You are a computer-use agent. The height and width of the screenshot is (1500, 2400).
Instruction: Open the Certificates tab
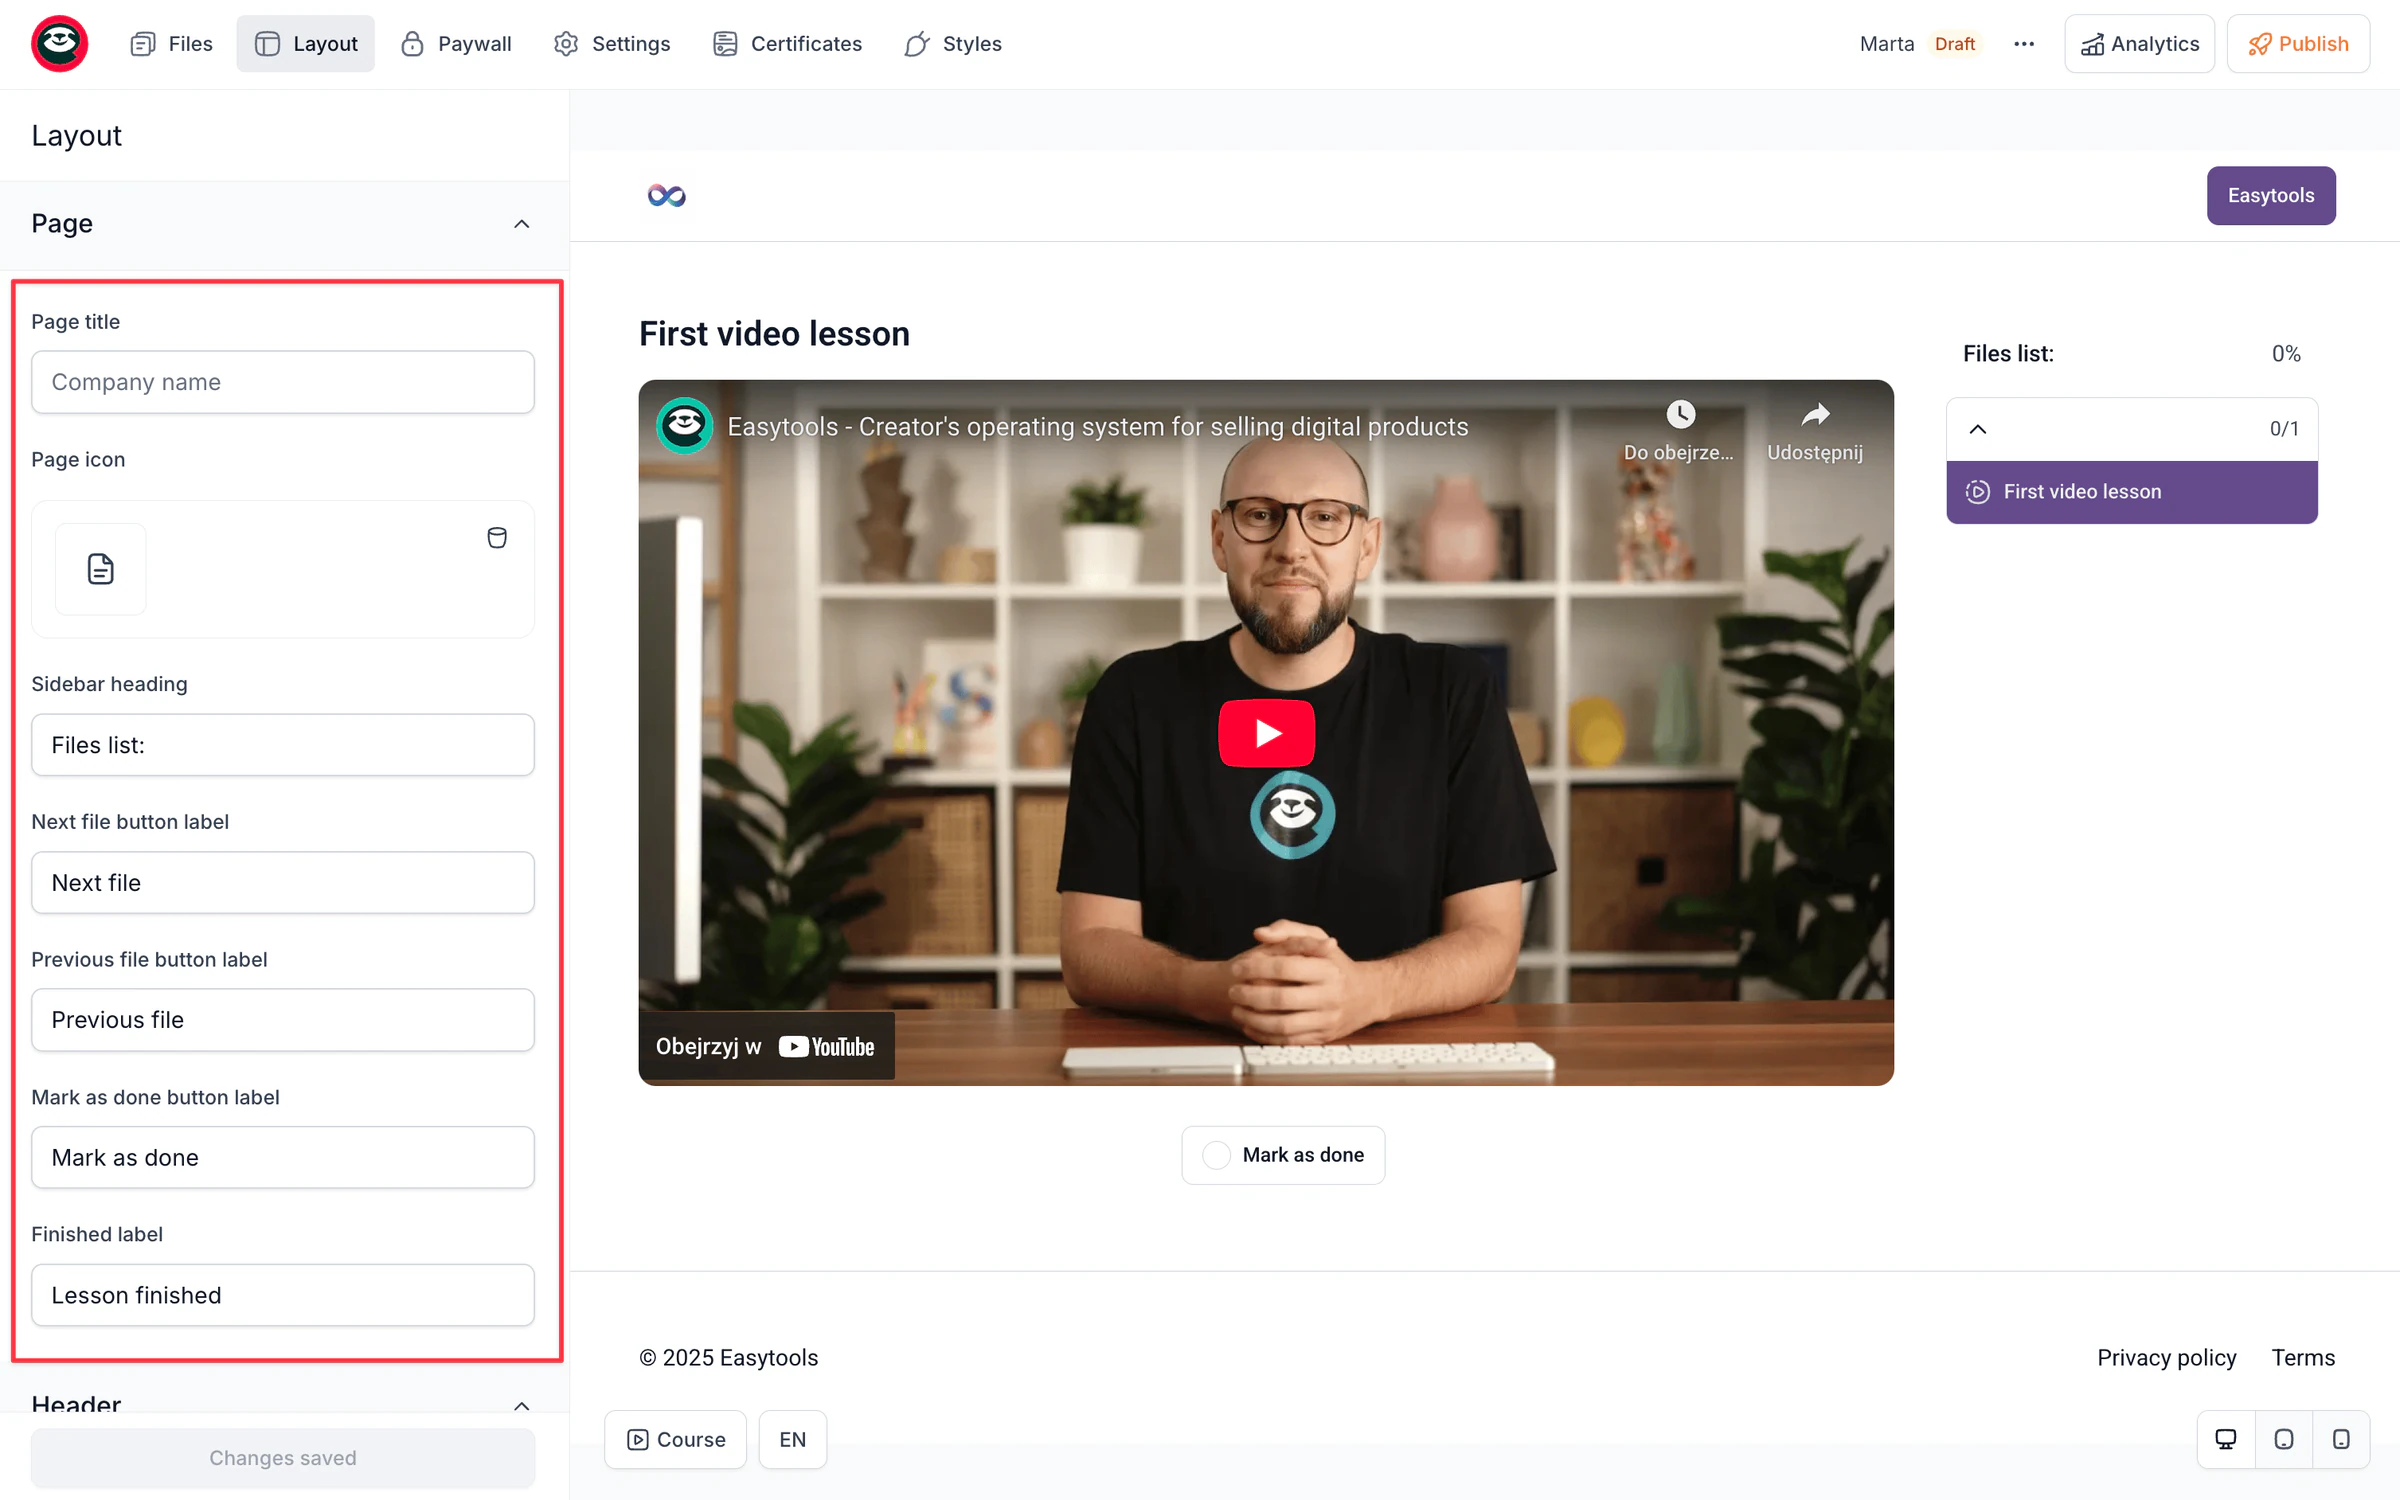coord(788,44)
